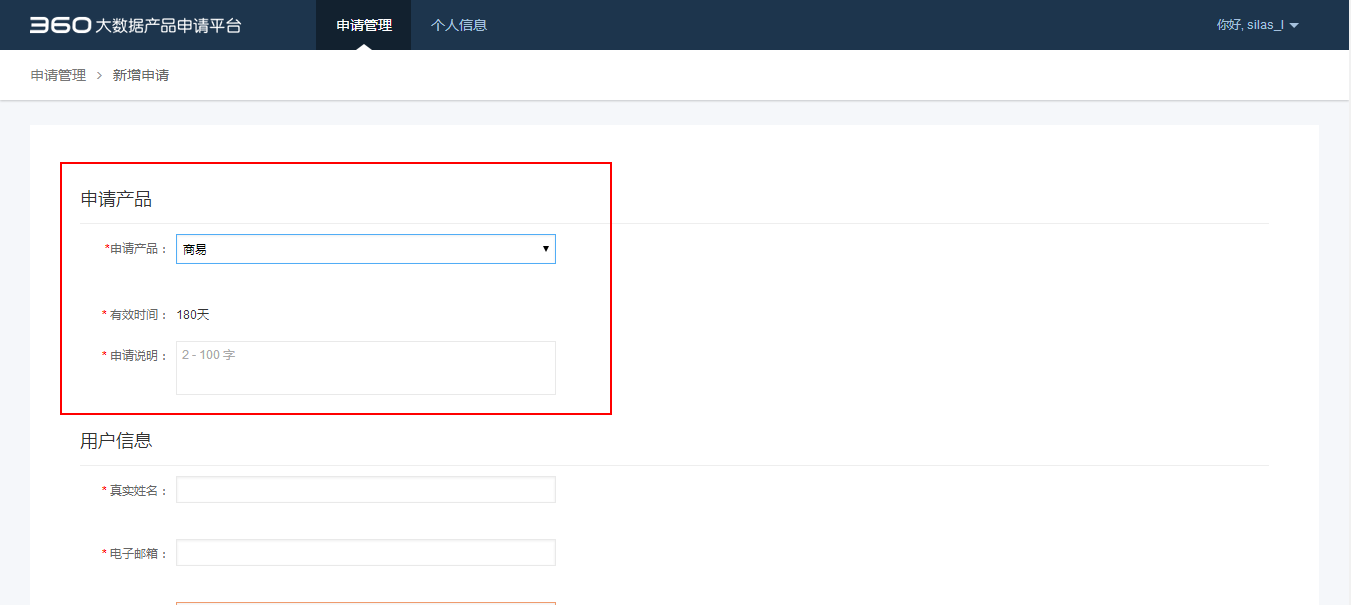Open the 个人信息 tab
Screen dimensions: 1351x605
tap(458, 25)
